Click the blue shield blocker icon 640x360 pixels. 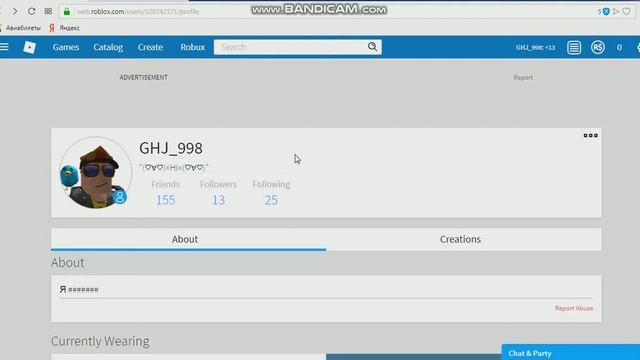coord(606,11)
